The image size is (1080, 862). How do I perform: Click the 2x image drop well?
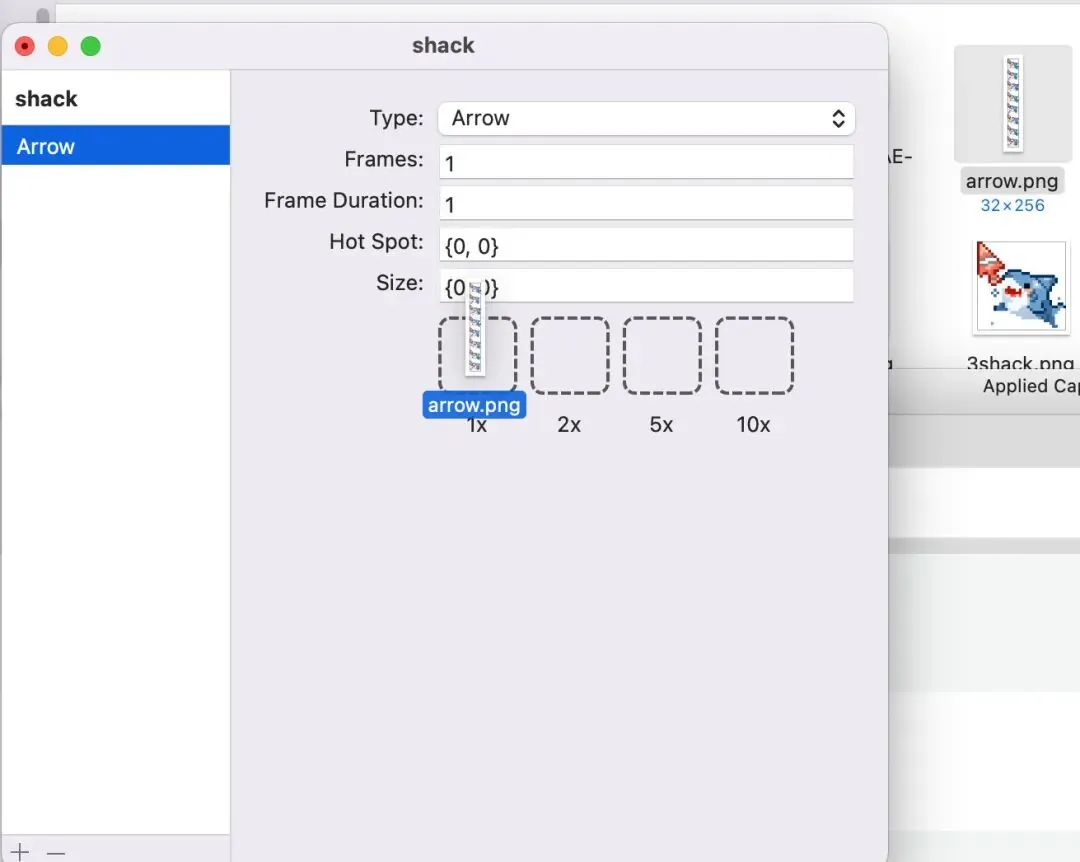[x=570, y=356]
